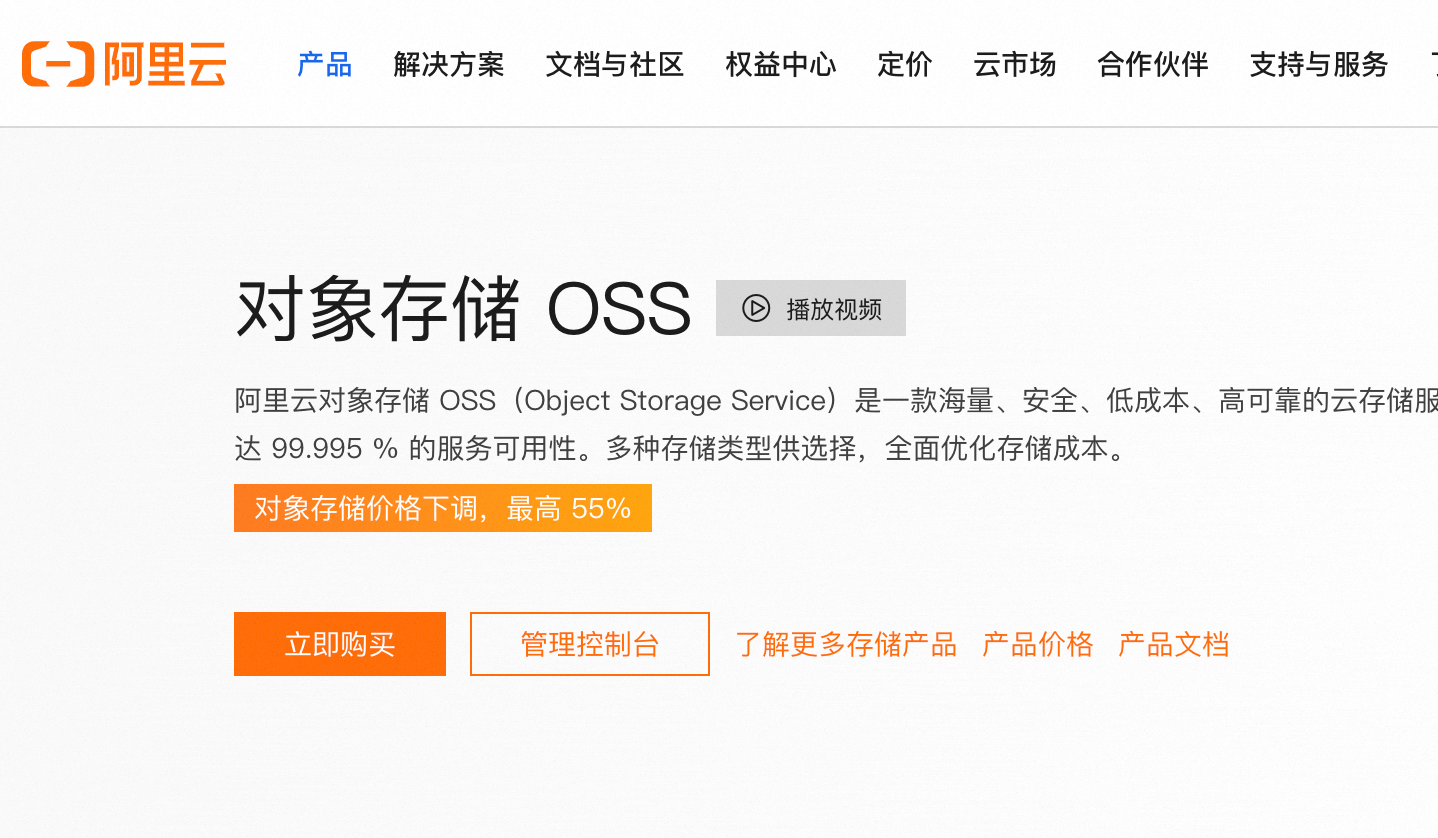The height and width of the screenshot is (838, 1438).
Task: Open the 产品价格 link
Action: [x=1037, y=644]
